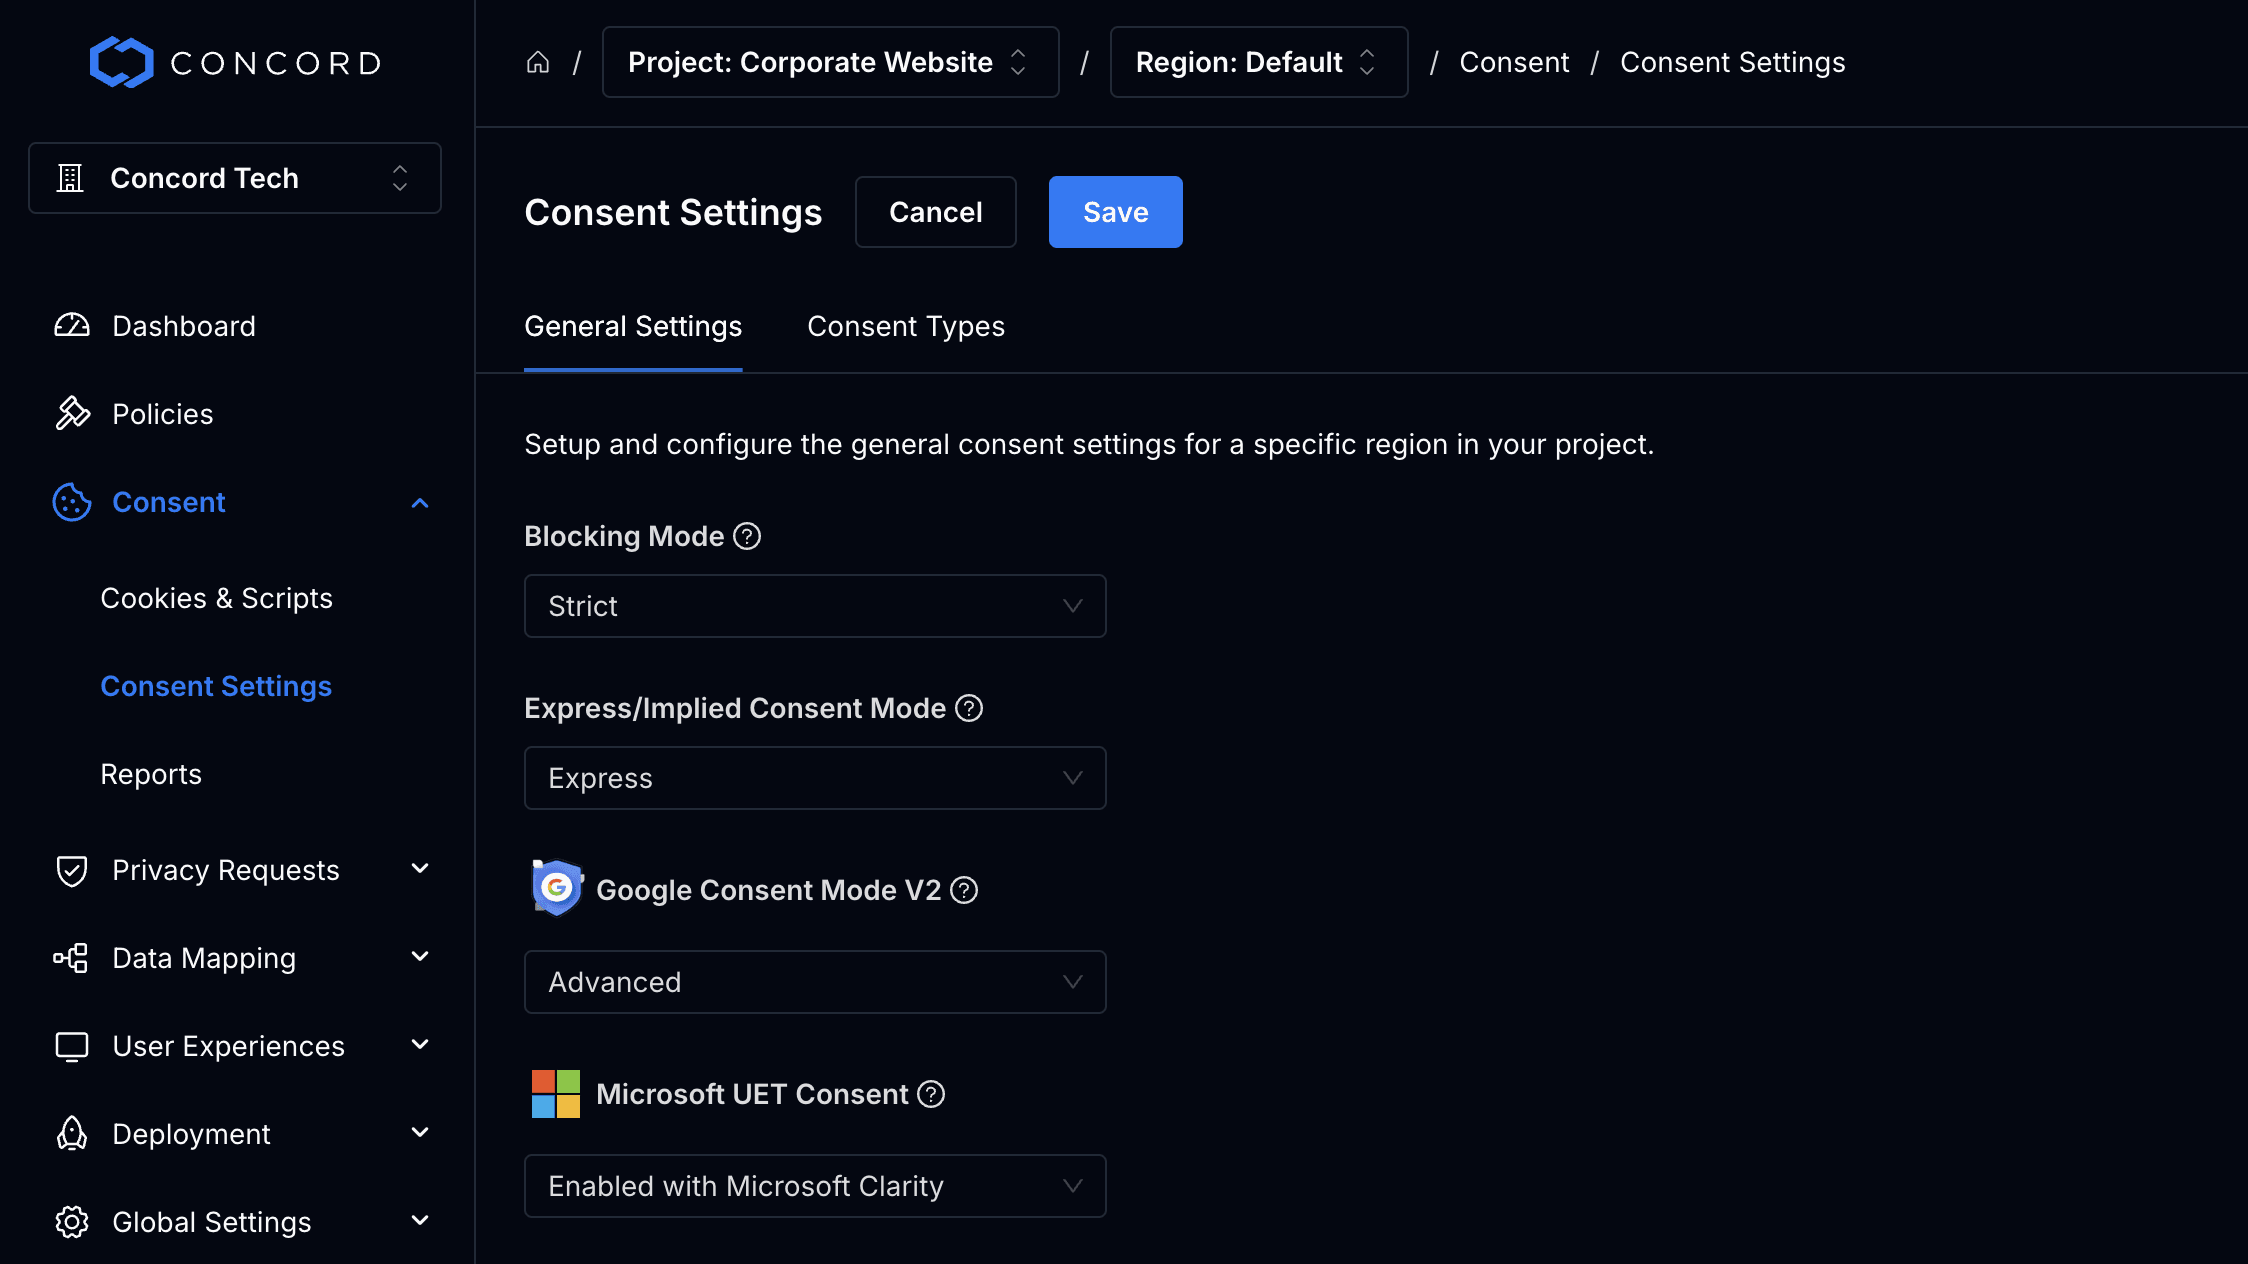Image resolution: width=2248 pixels, height=1264 pixels.
Task: Collapse the Consent sidebar section
Action: pyautogui.click(x=419, y=503)
